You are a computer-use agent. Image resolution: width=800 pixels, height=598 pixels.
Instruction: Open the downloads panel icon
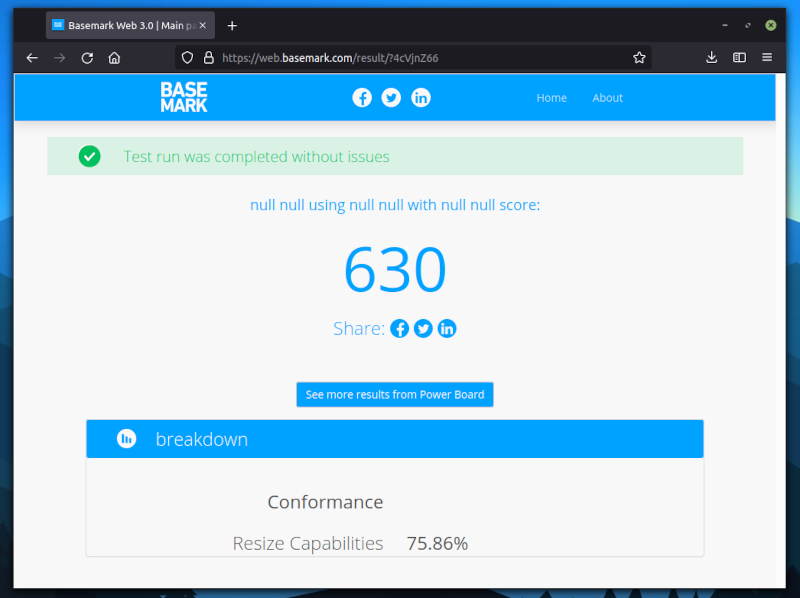712,57
